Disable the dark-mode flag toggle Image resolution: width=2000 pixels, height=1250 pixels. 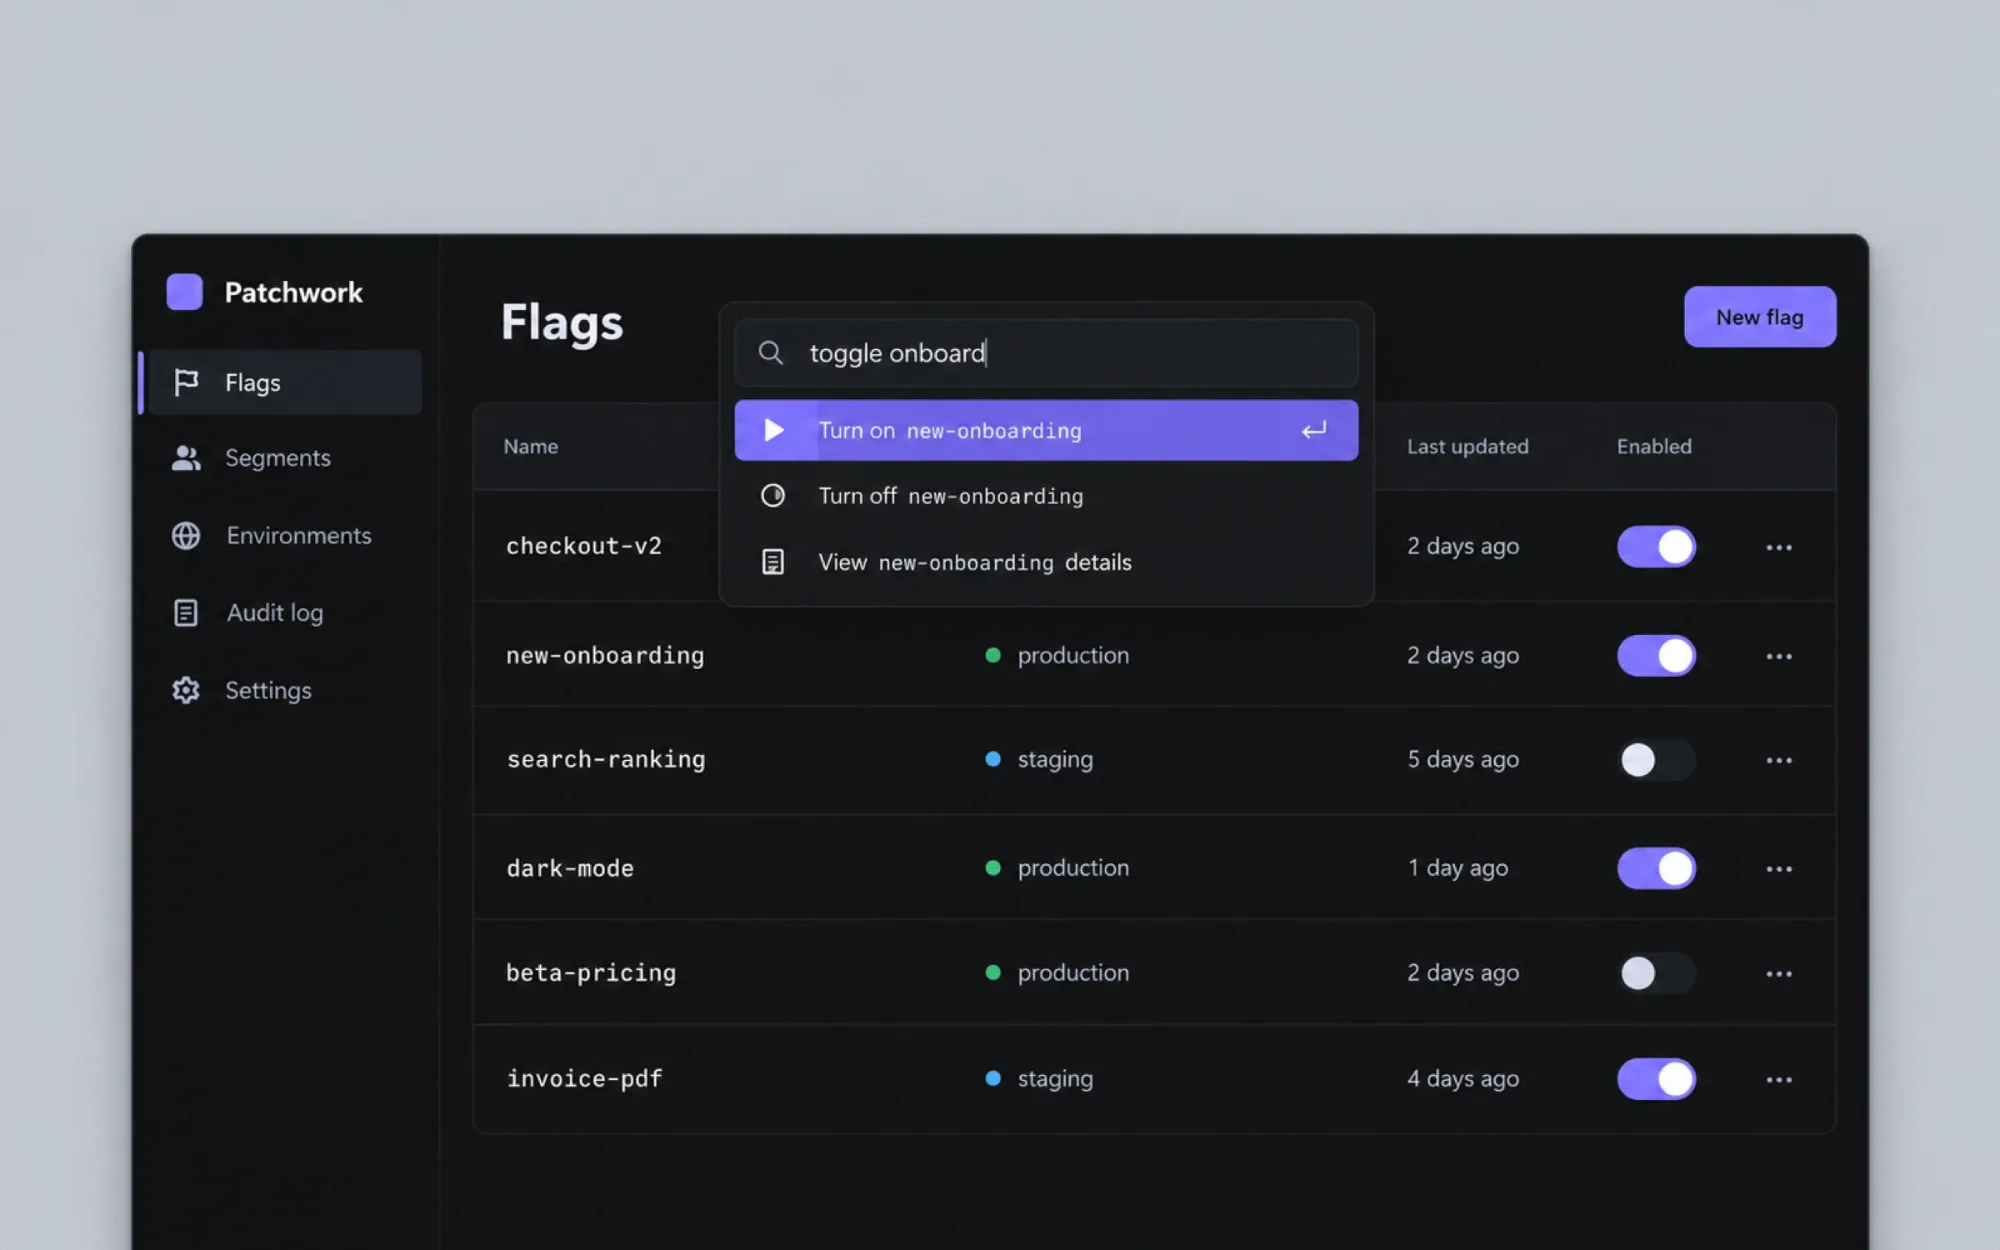tap(1656, 868)
